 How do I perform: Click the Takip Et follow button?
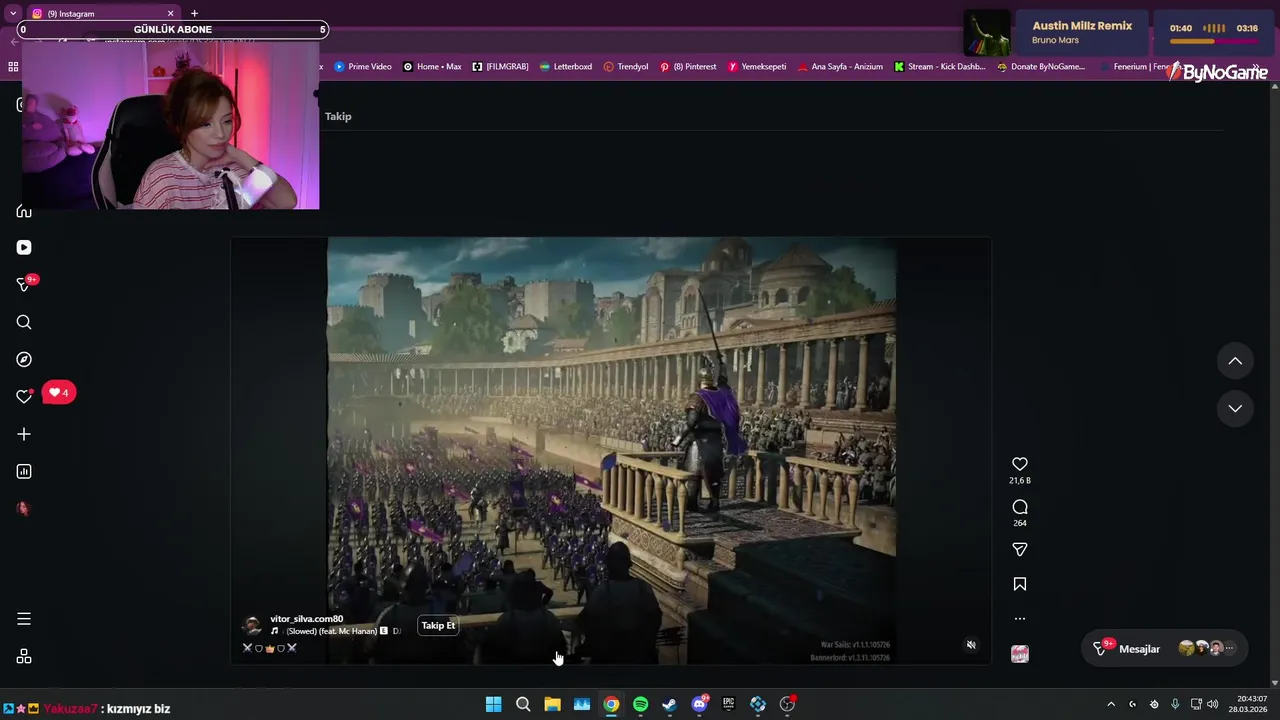[438, 625]
